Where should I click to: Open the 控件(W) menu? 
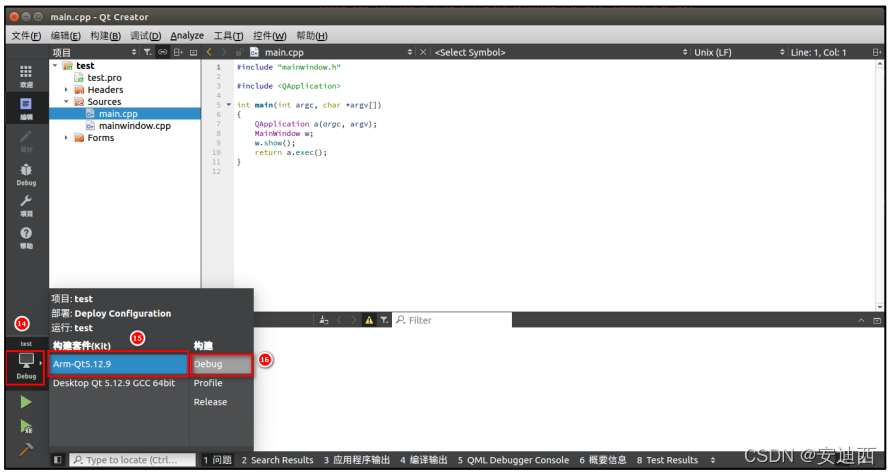pos(270,36)
